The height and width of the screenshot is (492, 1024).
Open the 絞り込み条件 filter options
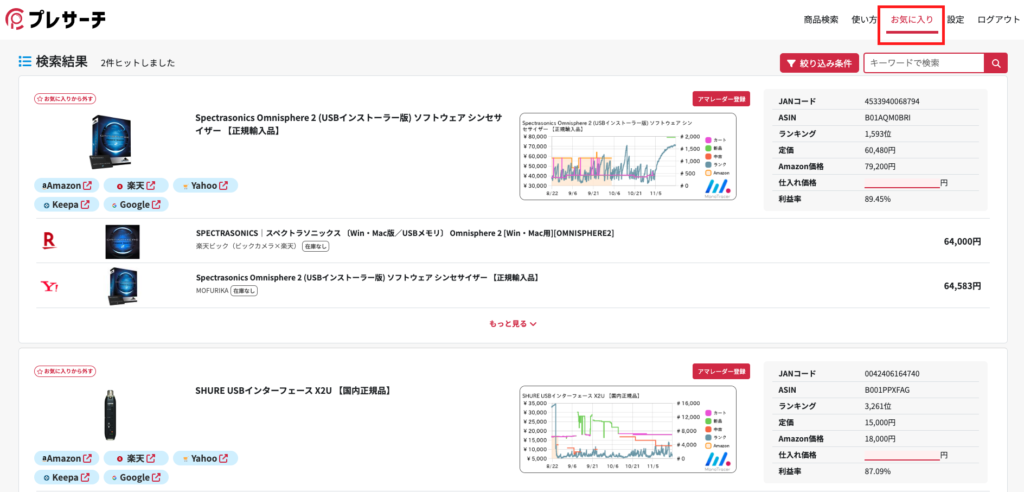(819, 63)
